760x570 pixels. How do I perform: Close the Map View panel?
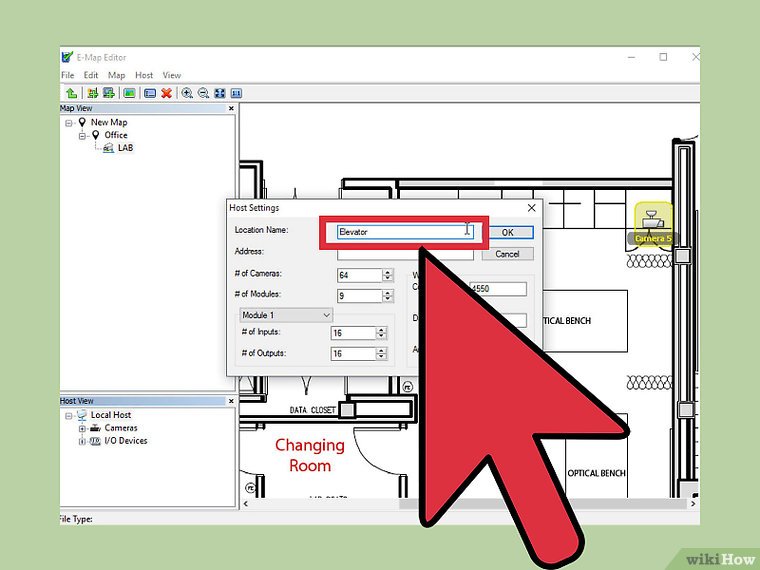point(231,108)
